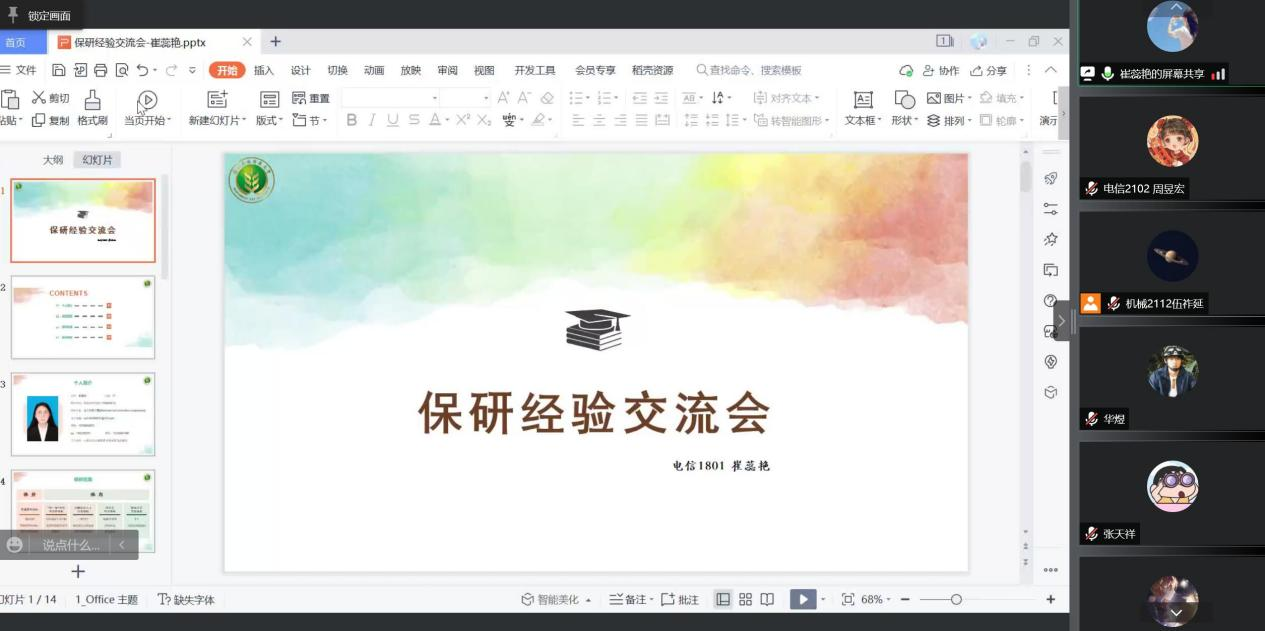Select slide 3 thumbnail in slide panel

coord(84,412)
